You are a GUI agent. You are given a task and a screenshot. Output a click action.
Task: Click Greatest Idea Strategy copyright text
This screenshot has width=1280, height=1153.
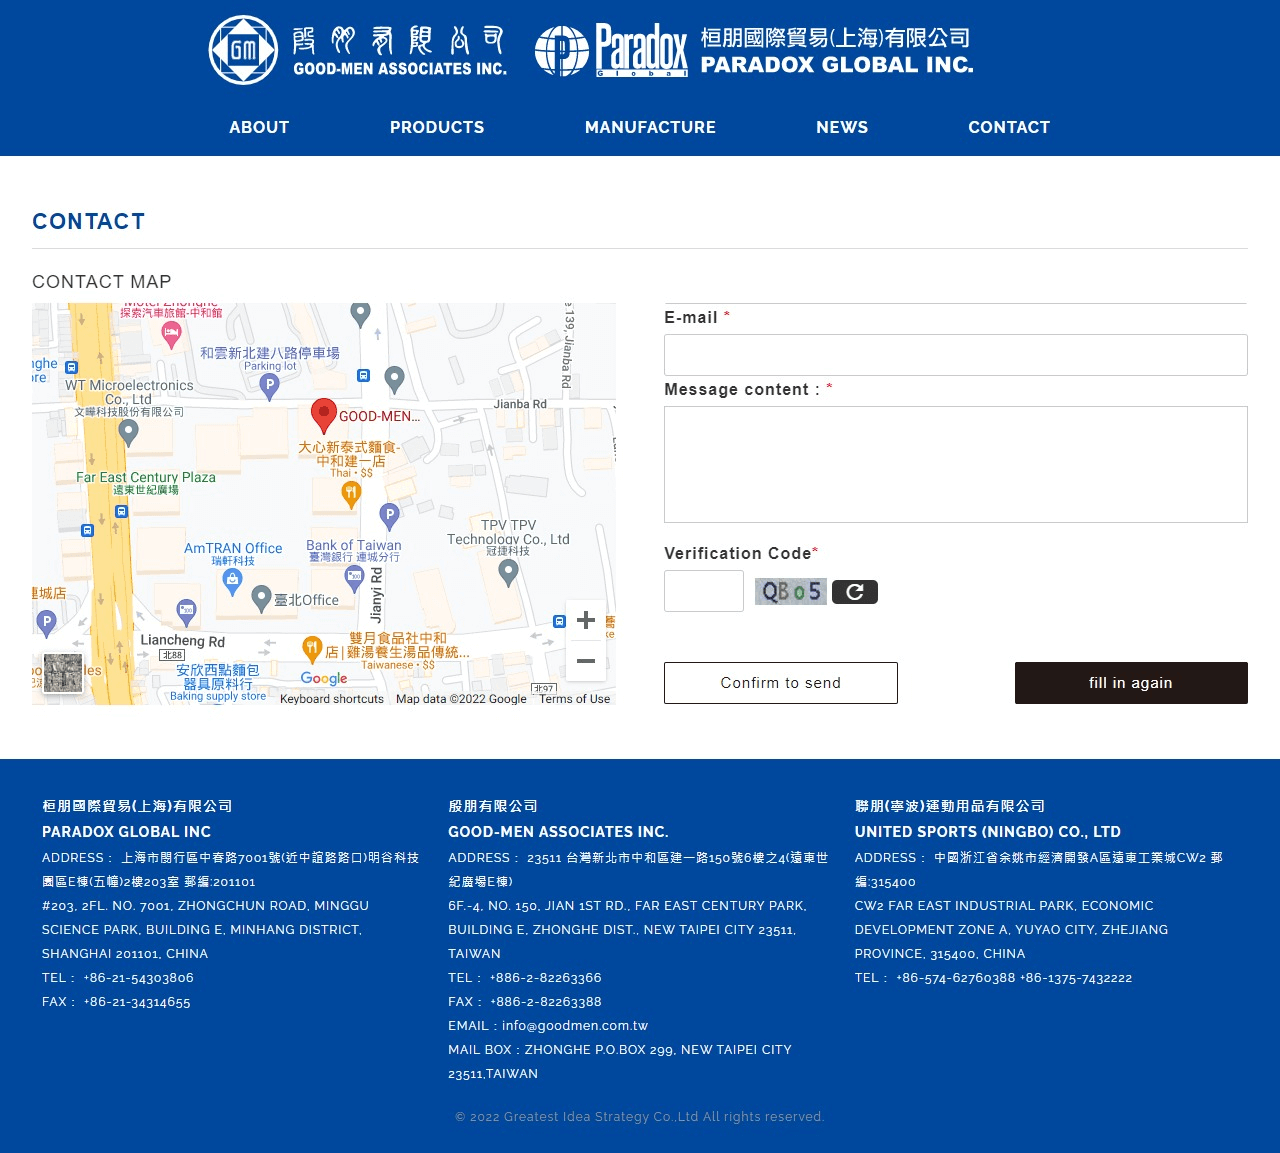(x=640, y=1117)
